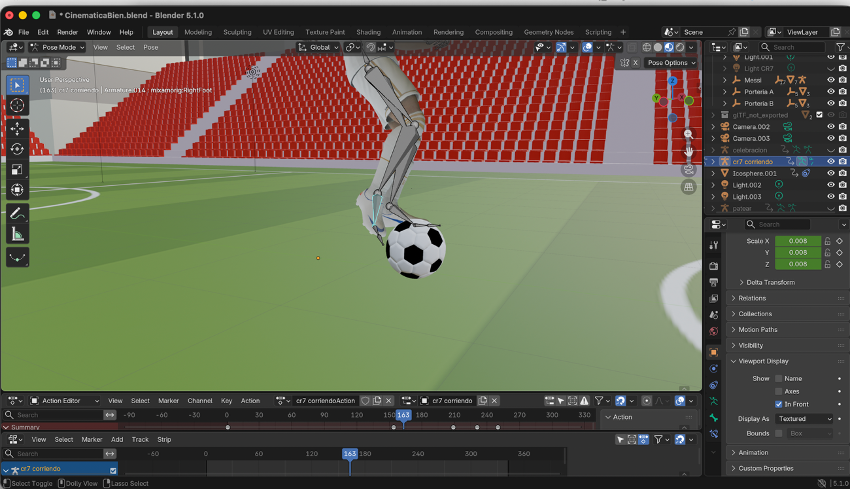Viewport: 850px width, 490px height.
Task: Select the Annotate tool
Action: pyautogui.click(x=18, y=213)
